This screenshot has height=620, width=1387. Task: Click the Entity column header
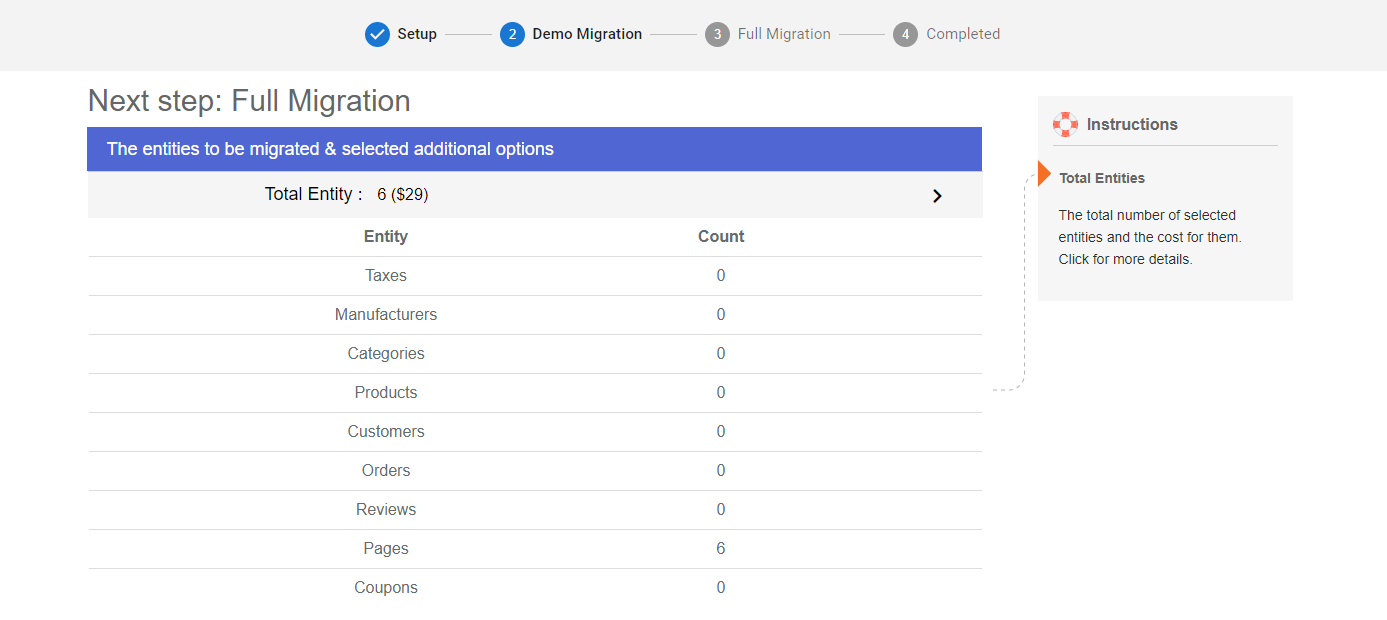[386, 237]
